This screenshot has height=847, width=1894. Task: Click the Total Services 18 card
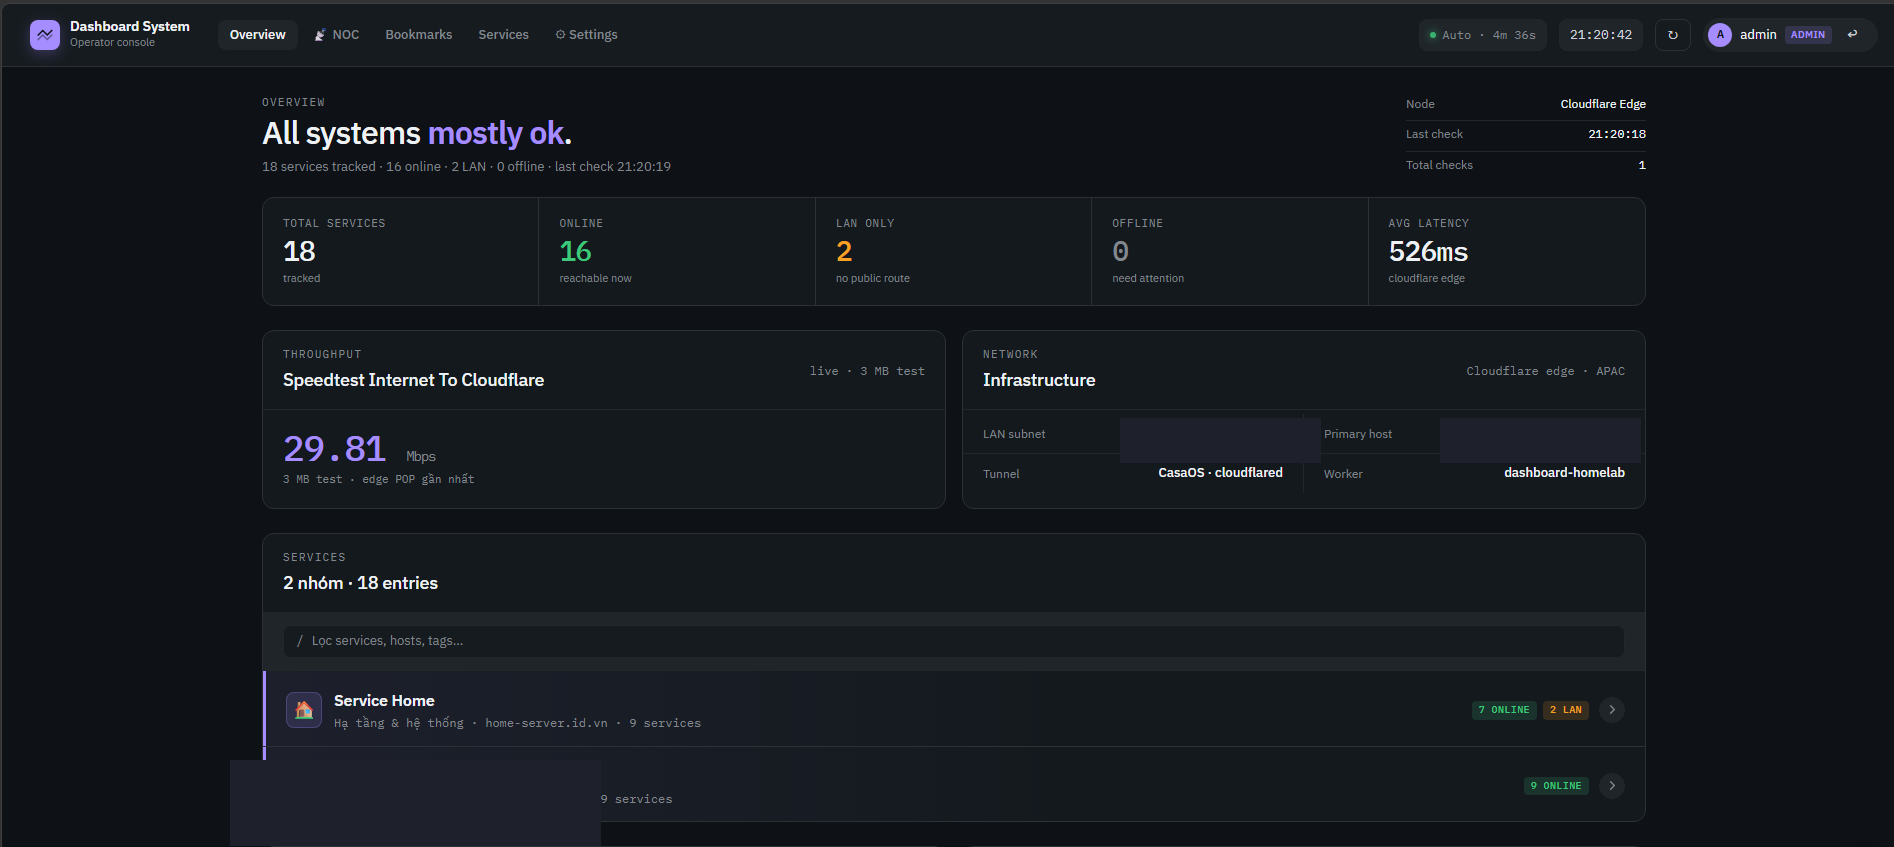(x=400, y=251)
